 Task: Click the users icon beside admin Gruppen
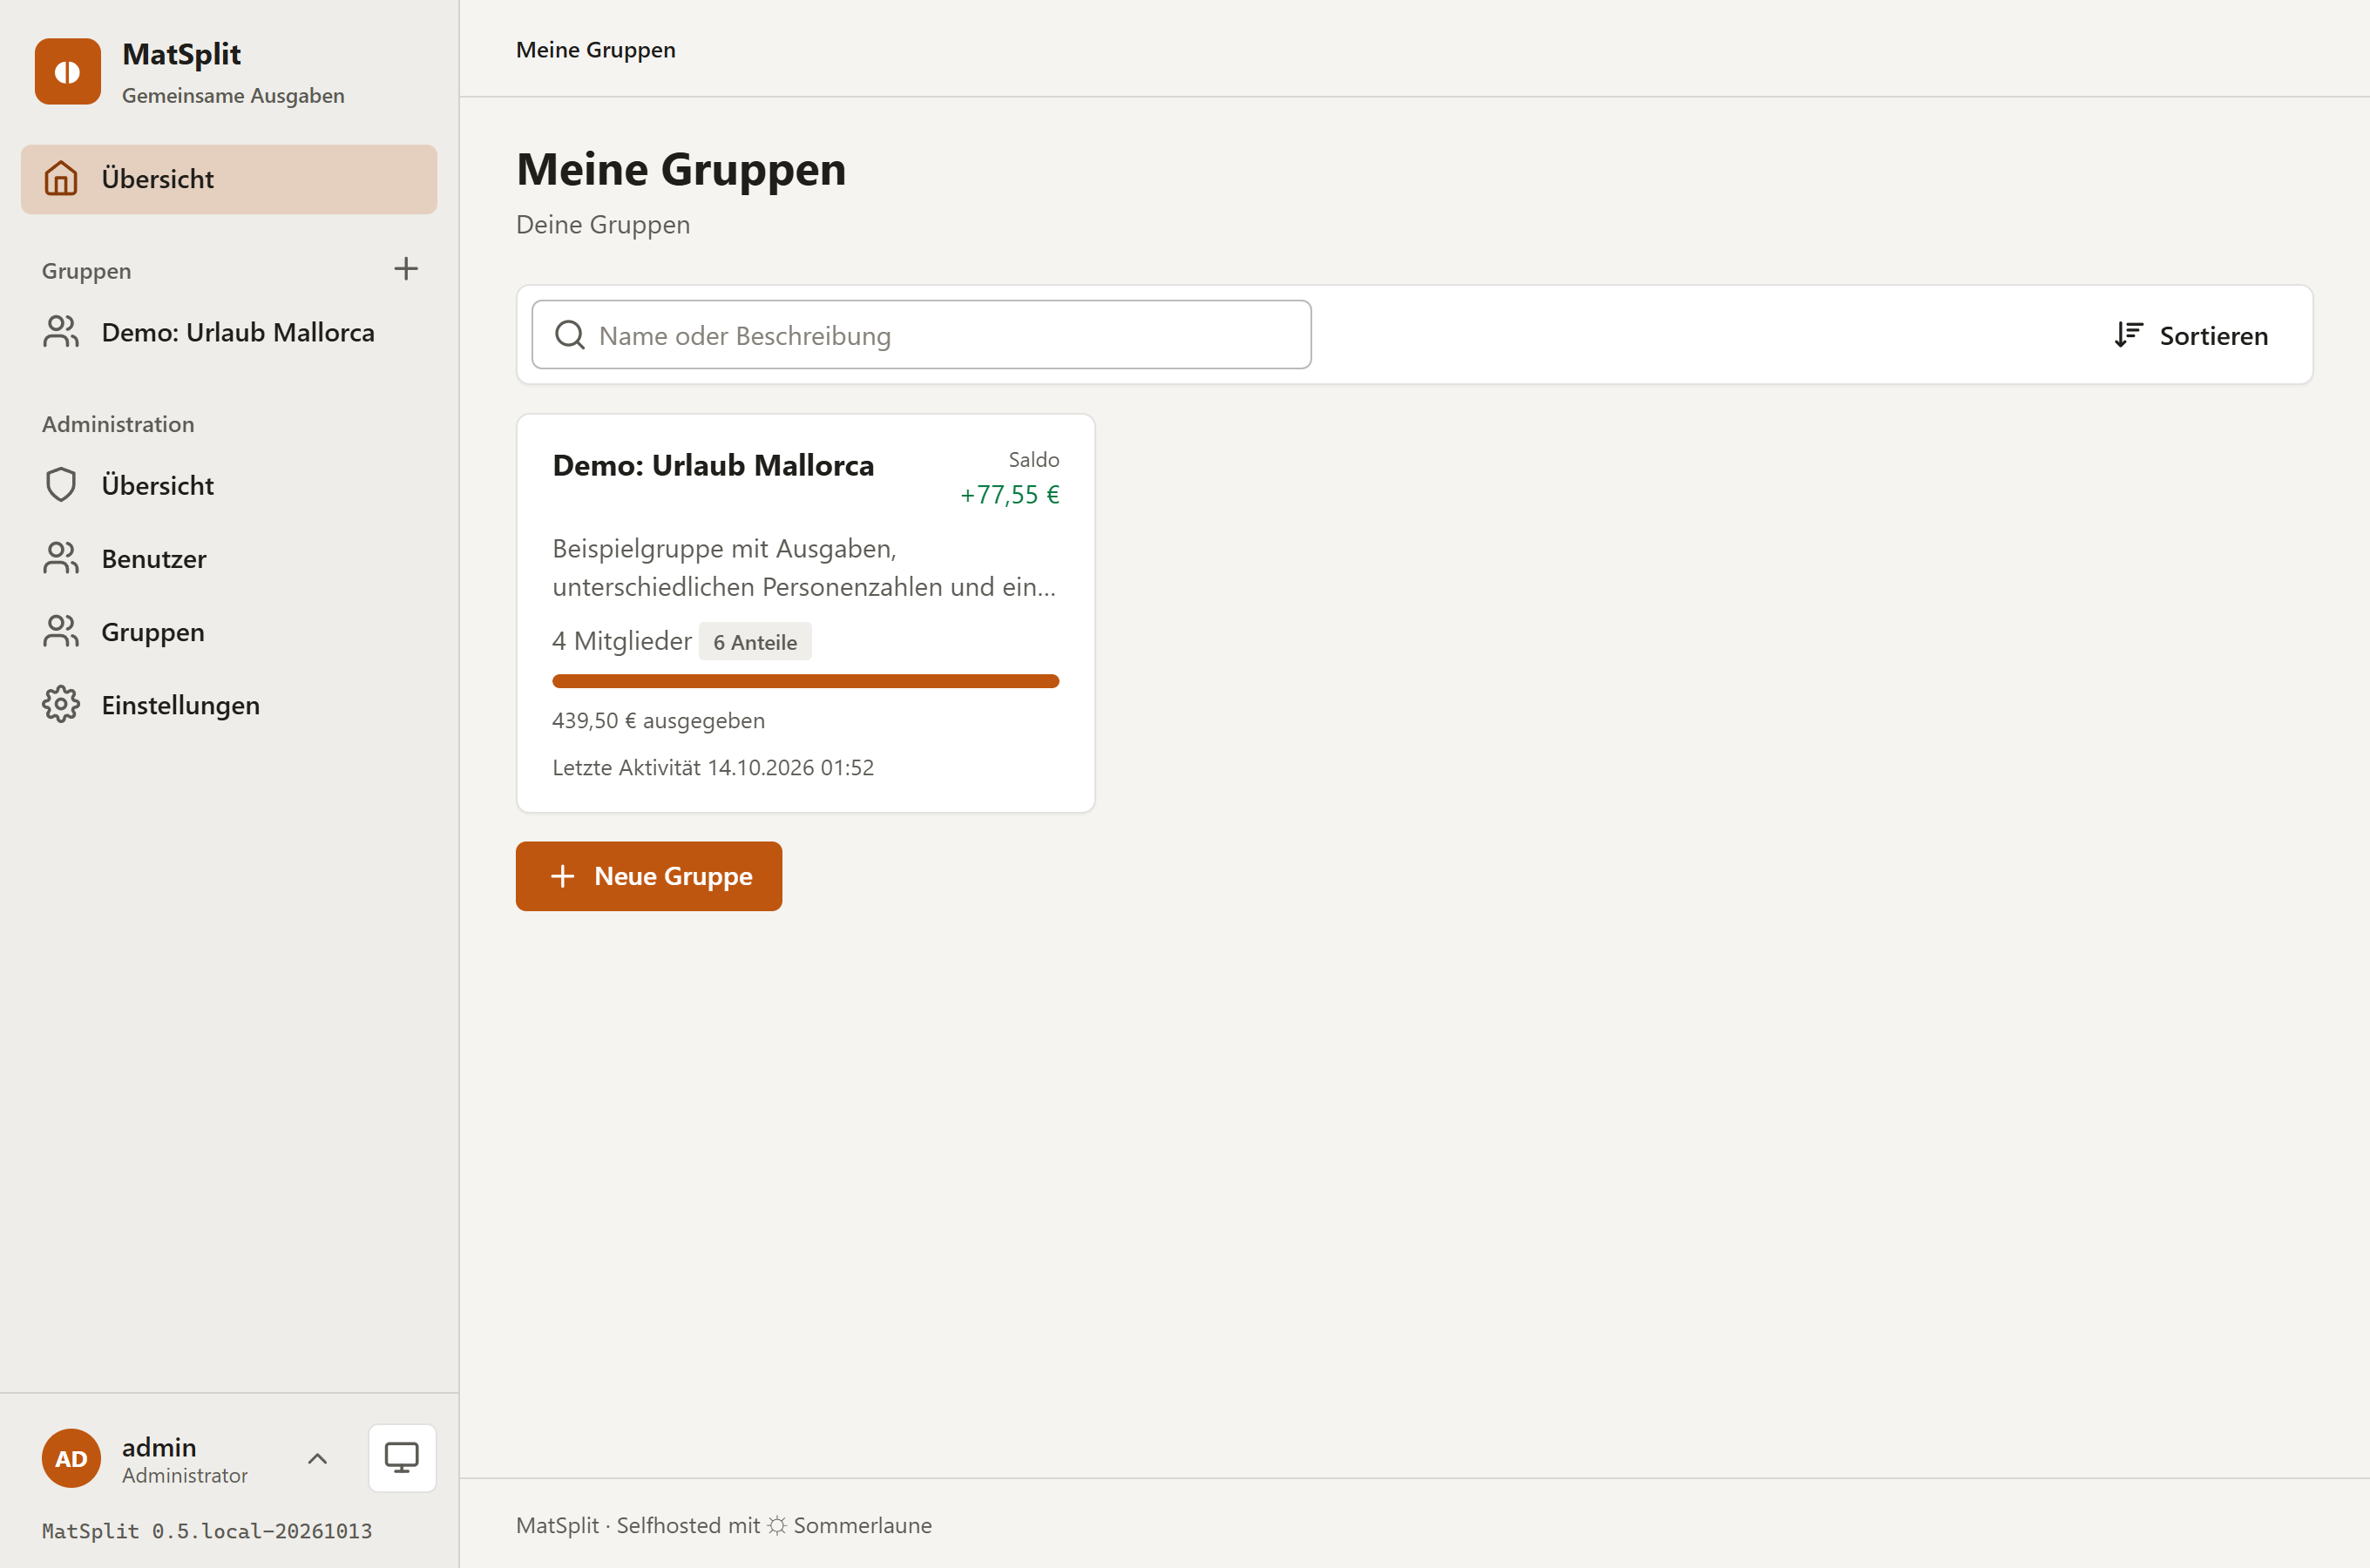61,632
